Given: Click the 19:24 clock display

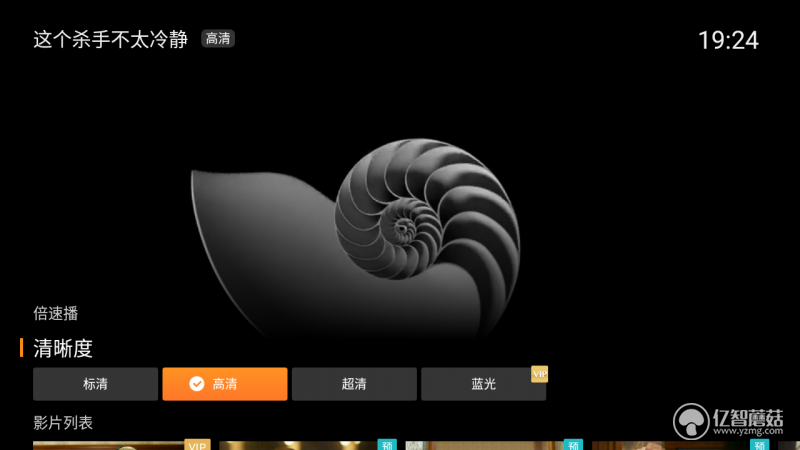Looking at the screenshot, I should click(728, 40).
